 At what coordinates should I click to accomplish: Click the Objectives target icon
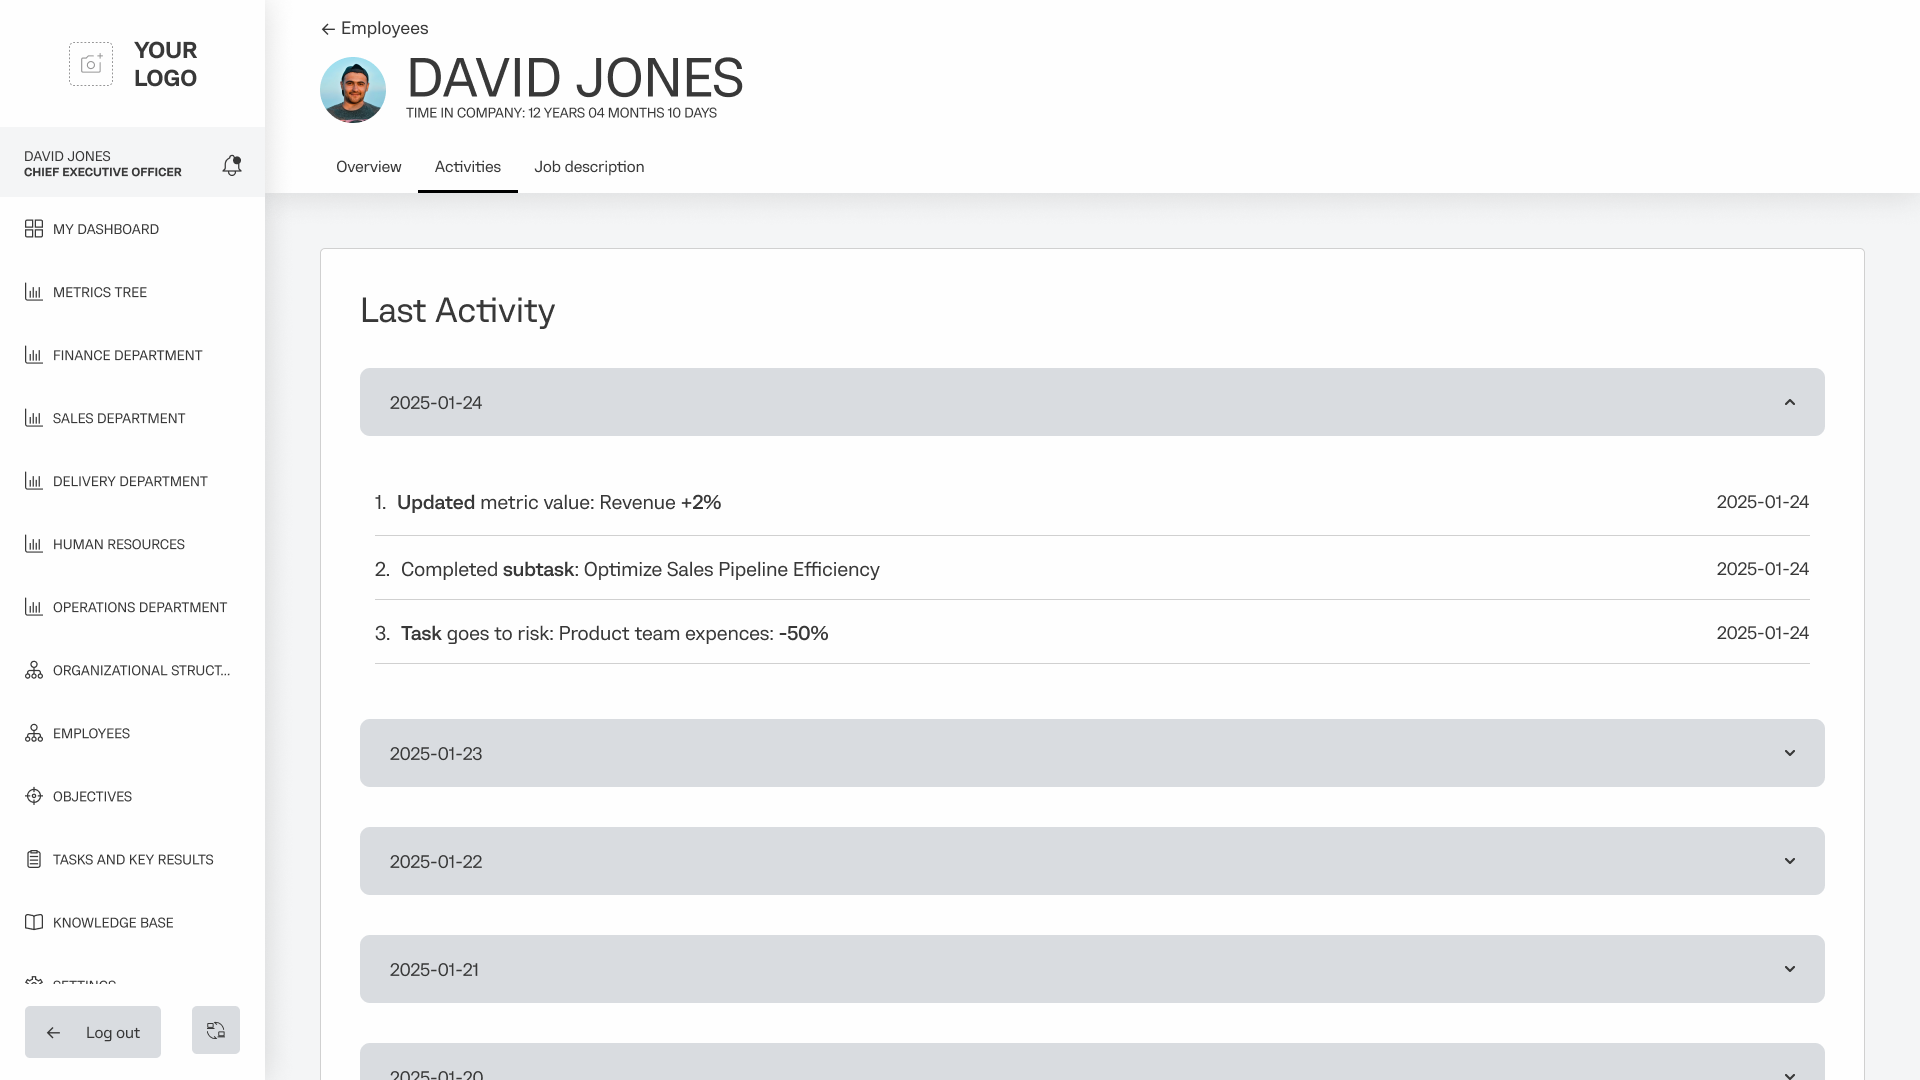point(34,796)
